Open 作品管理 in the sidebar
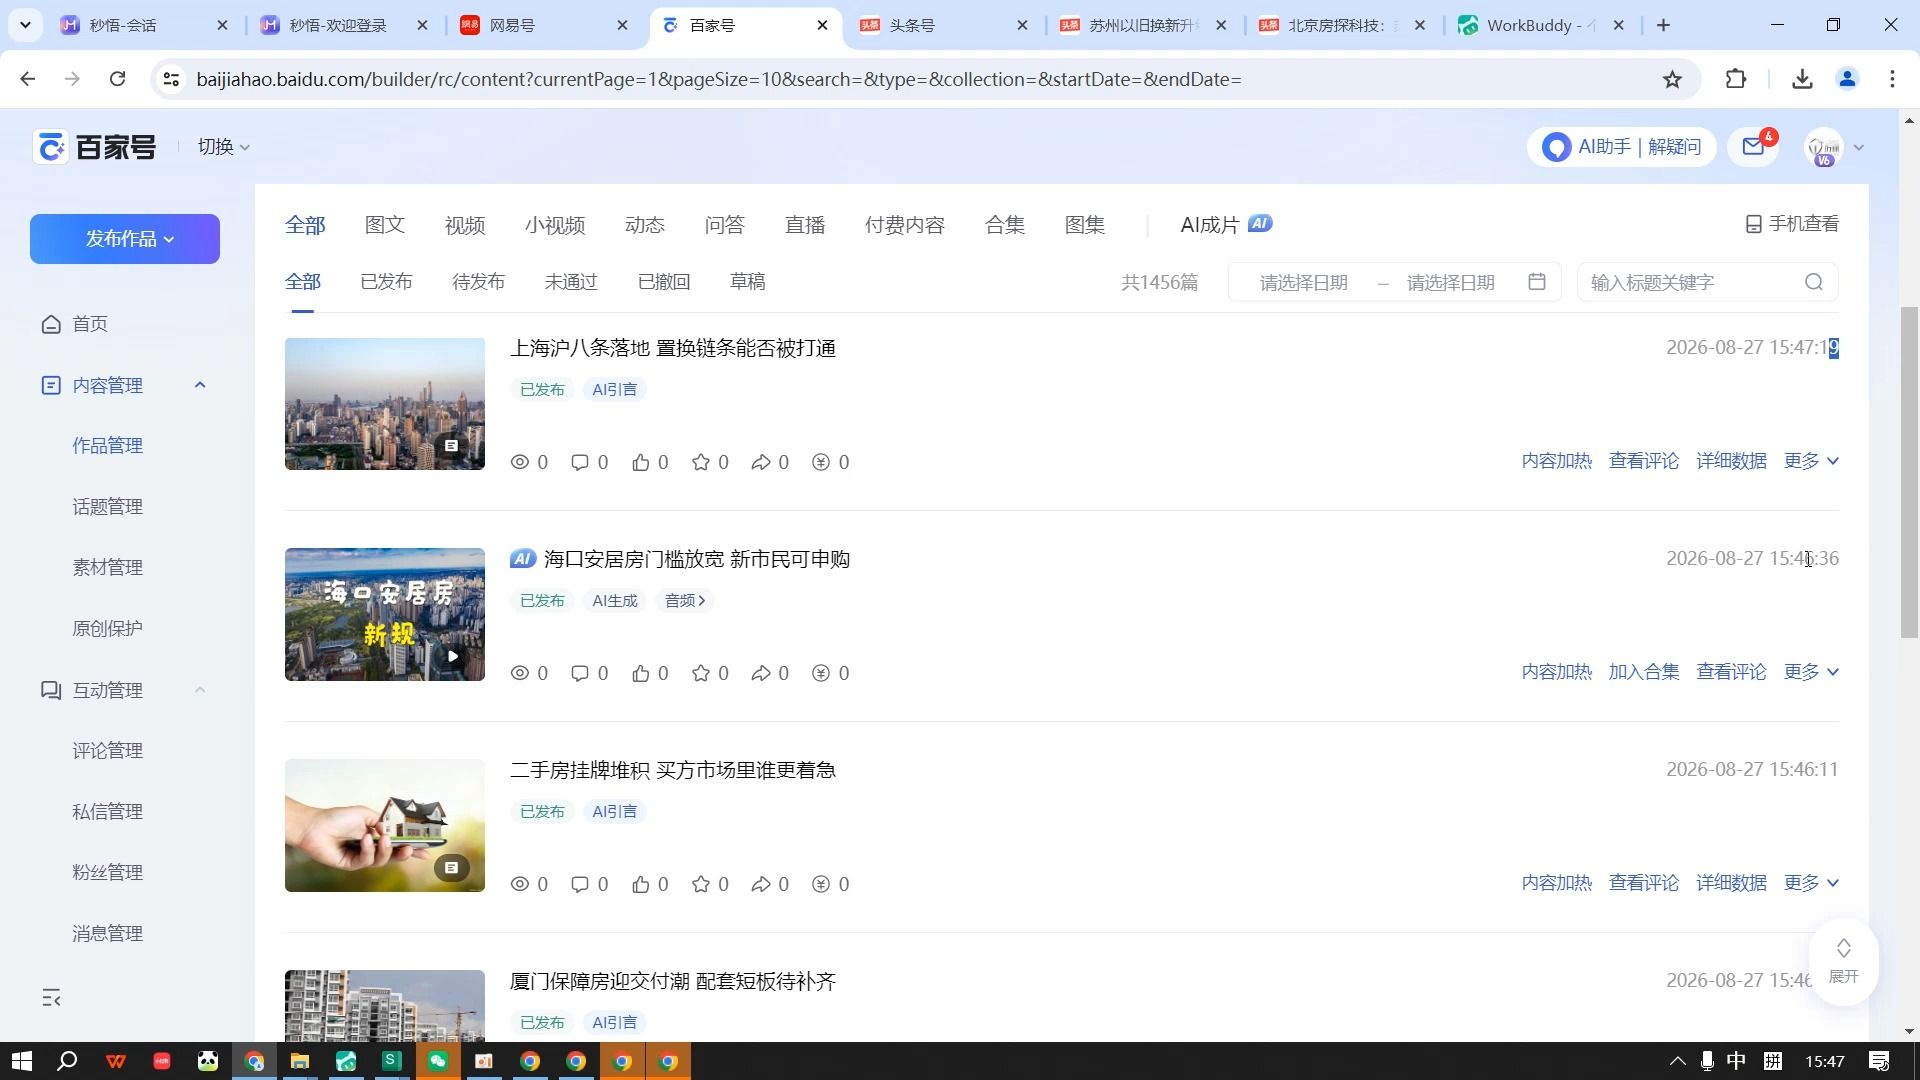The height and width of the screenshot is (1080, 1920). point(107,446)
